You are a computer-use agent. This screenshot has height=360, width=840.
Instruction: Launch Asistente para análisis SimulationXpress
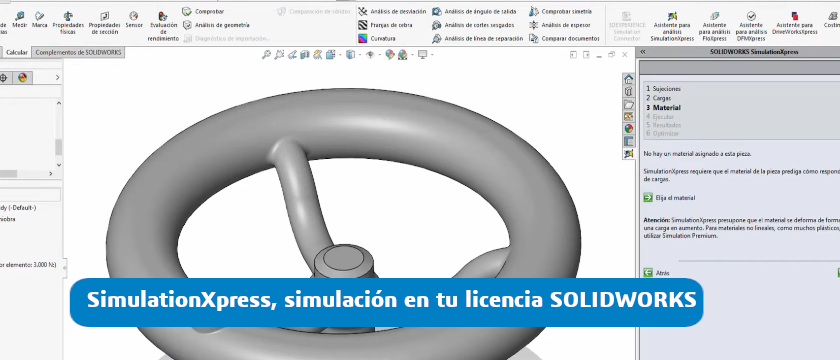(672, 26)
